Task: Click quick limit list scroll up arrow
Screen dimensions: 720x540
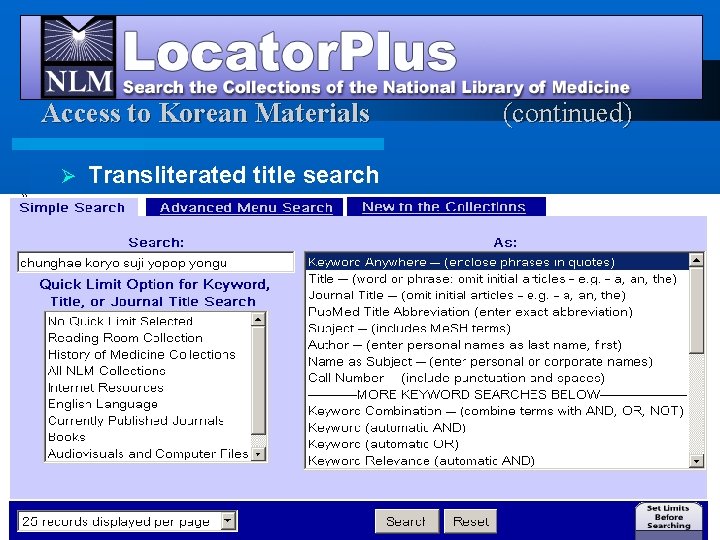Action: (259, 319)
